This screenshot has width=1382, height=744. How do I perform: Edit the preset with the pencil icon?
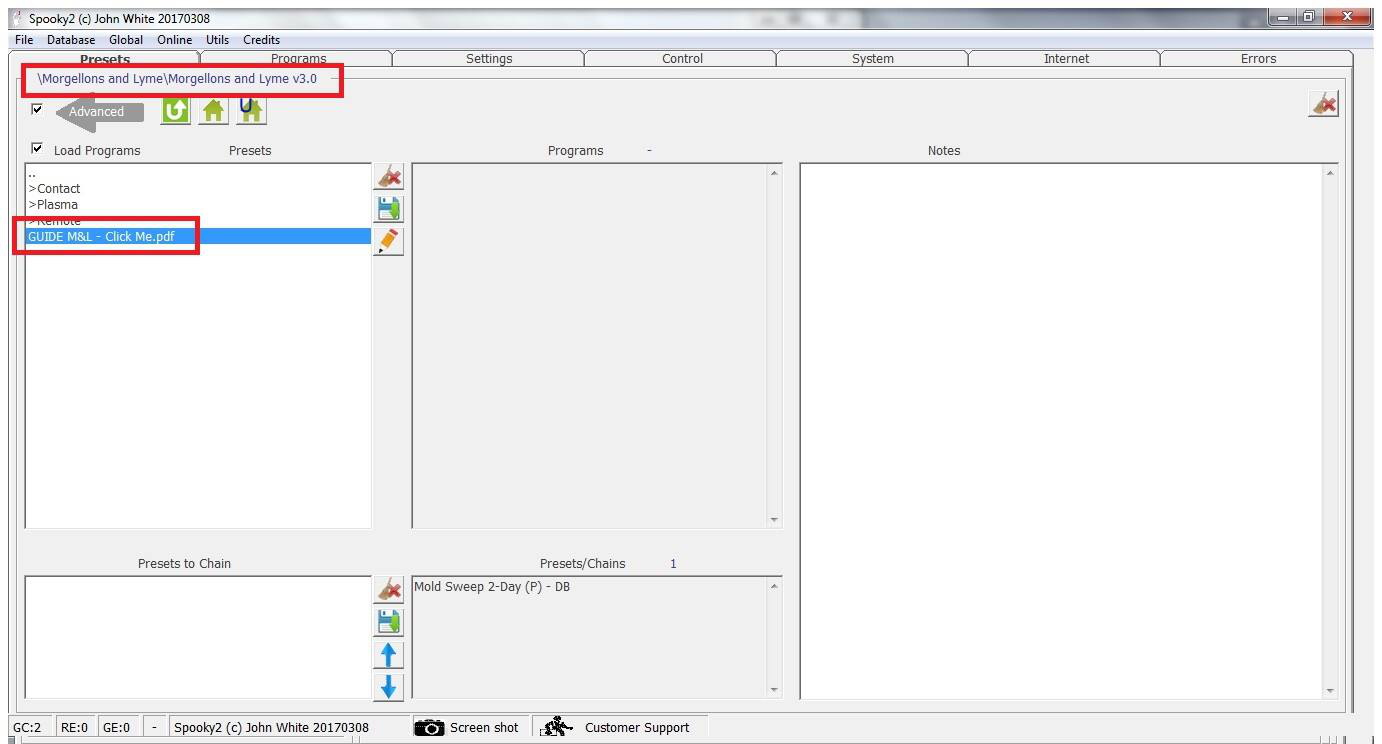coord(388,241)
